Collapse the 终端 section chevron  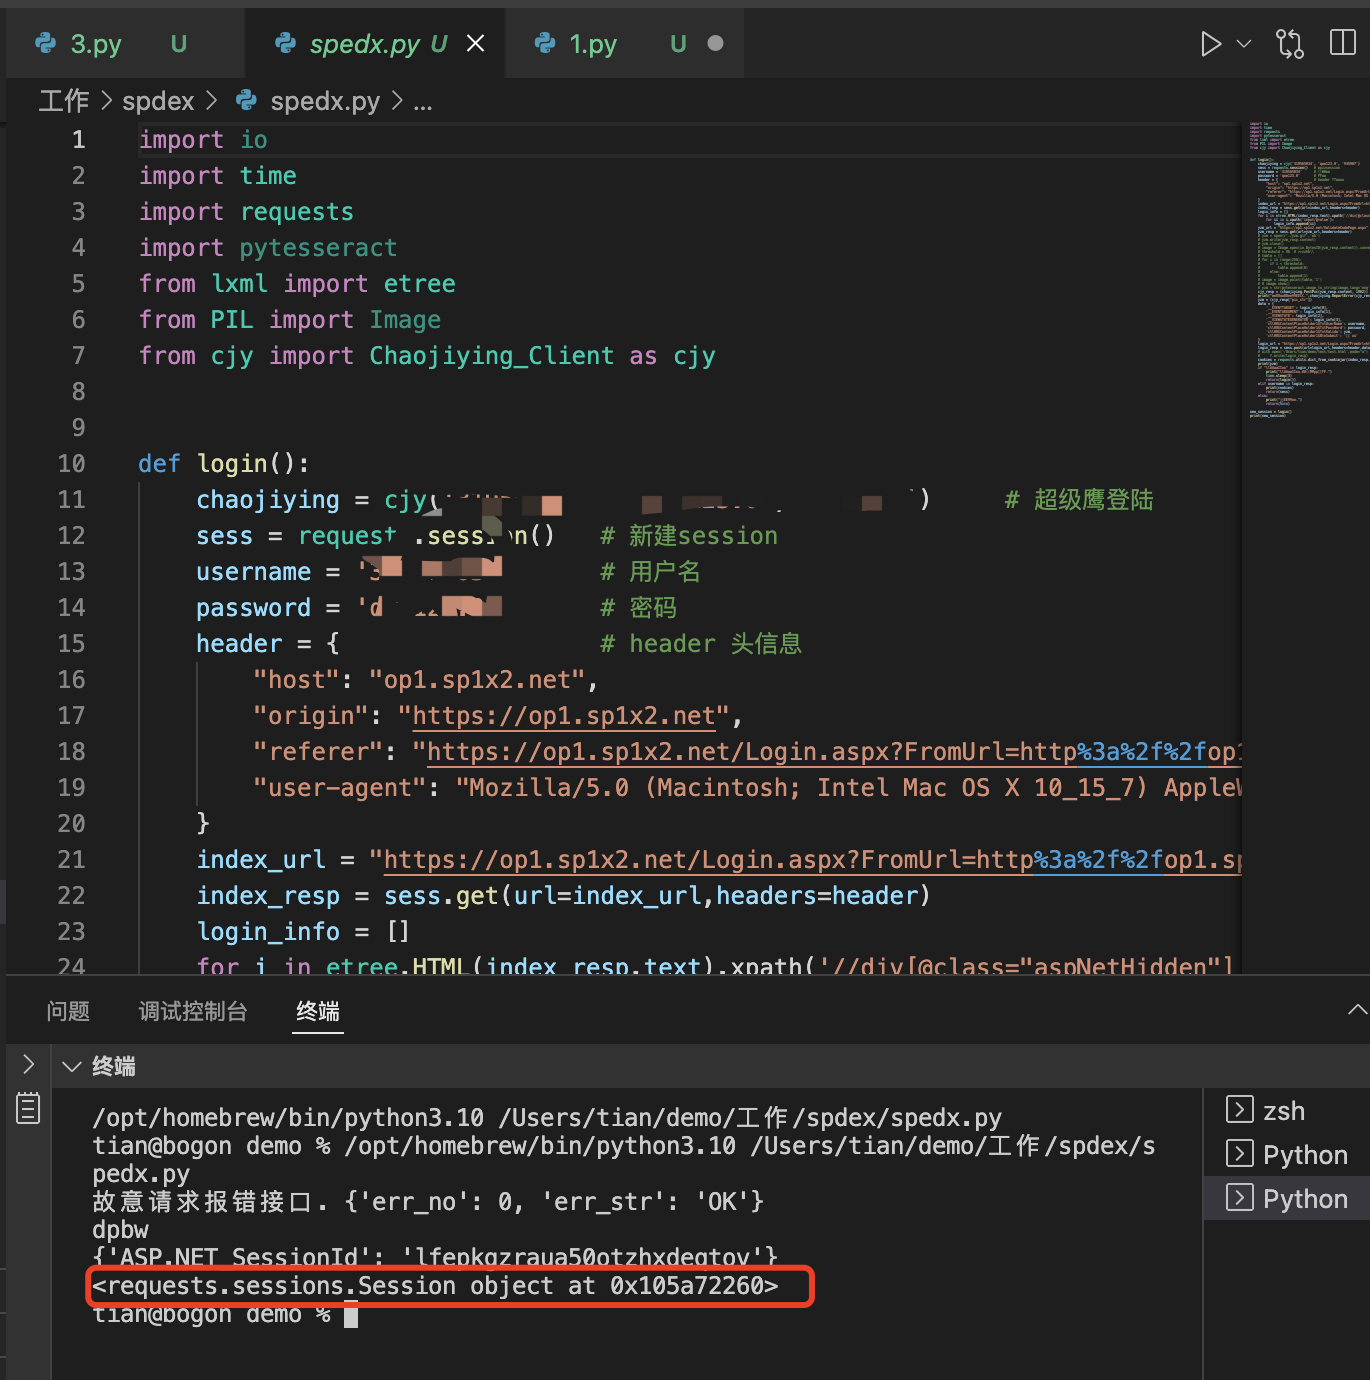[x=72, y=1066]
